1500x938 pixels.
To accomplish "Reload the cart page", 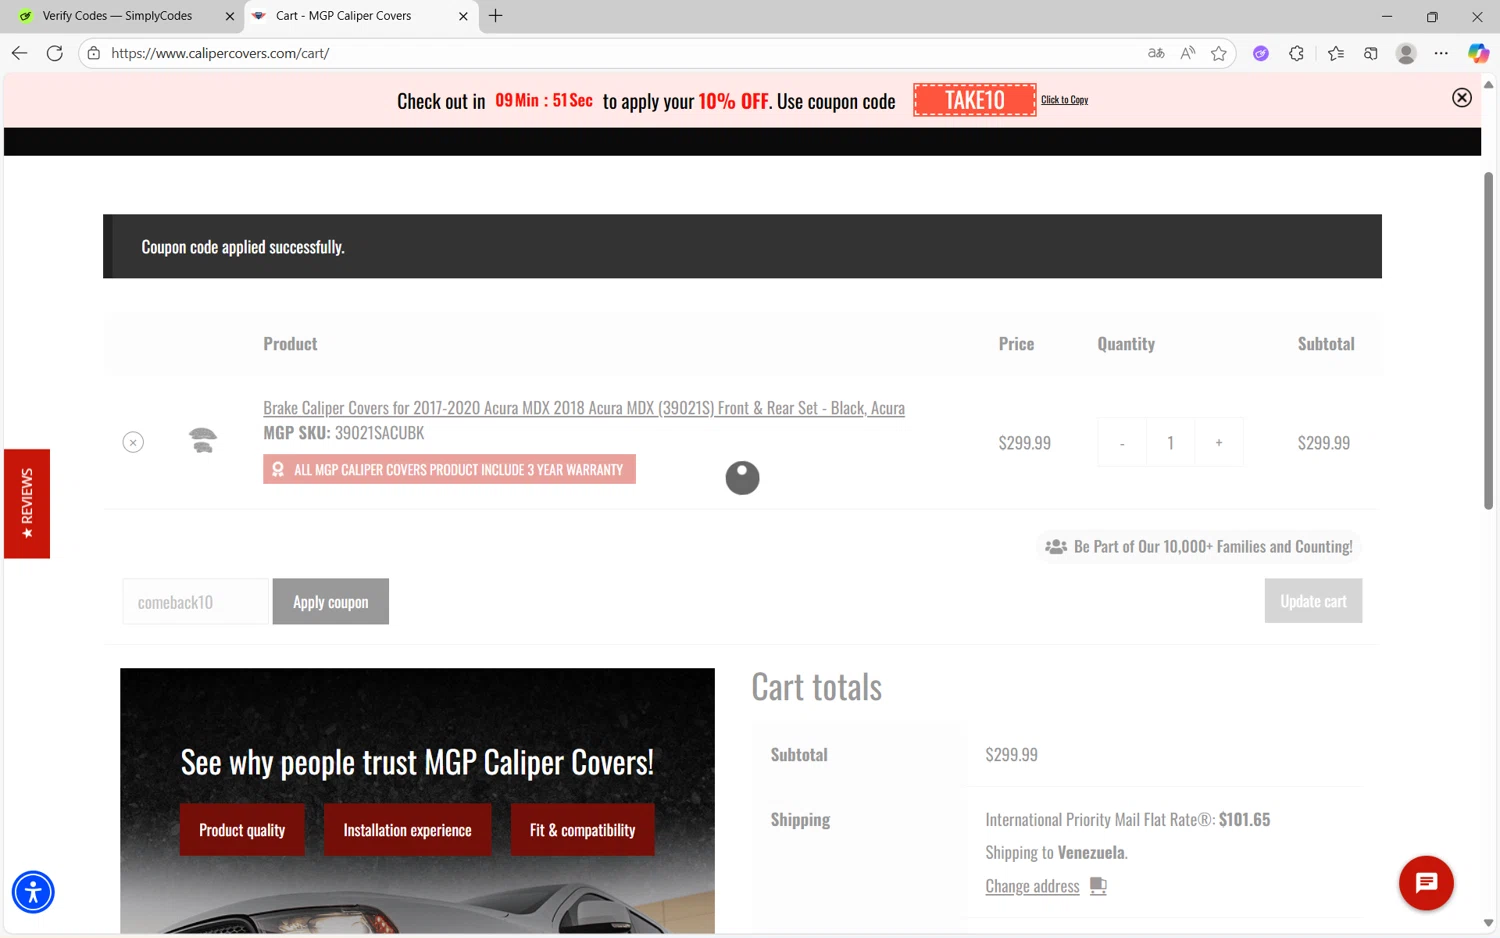I will tap(55, 53).
